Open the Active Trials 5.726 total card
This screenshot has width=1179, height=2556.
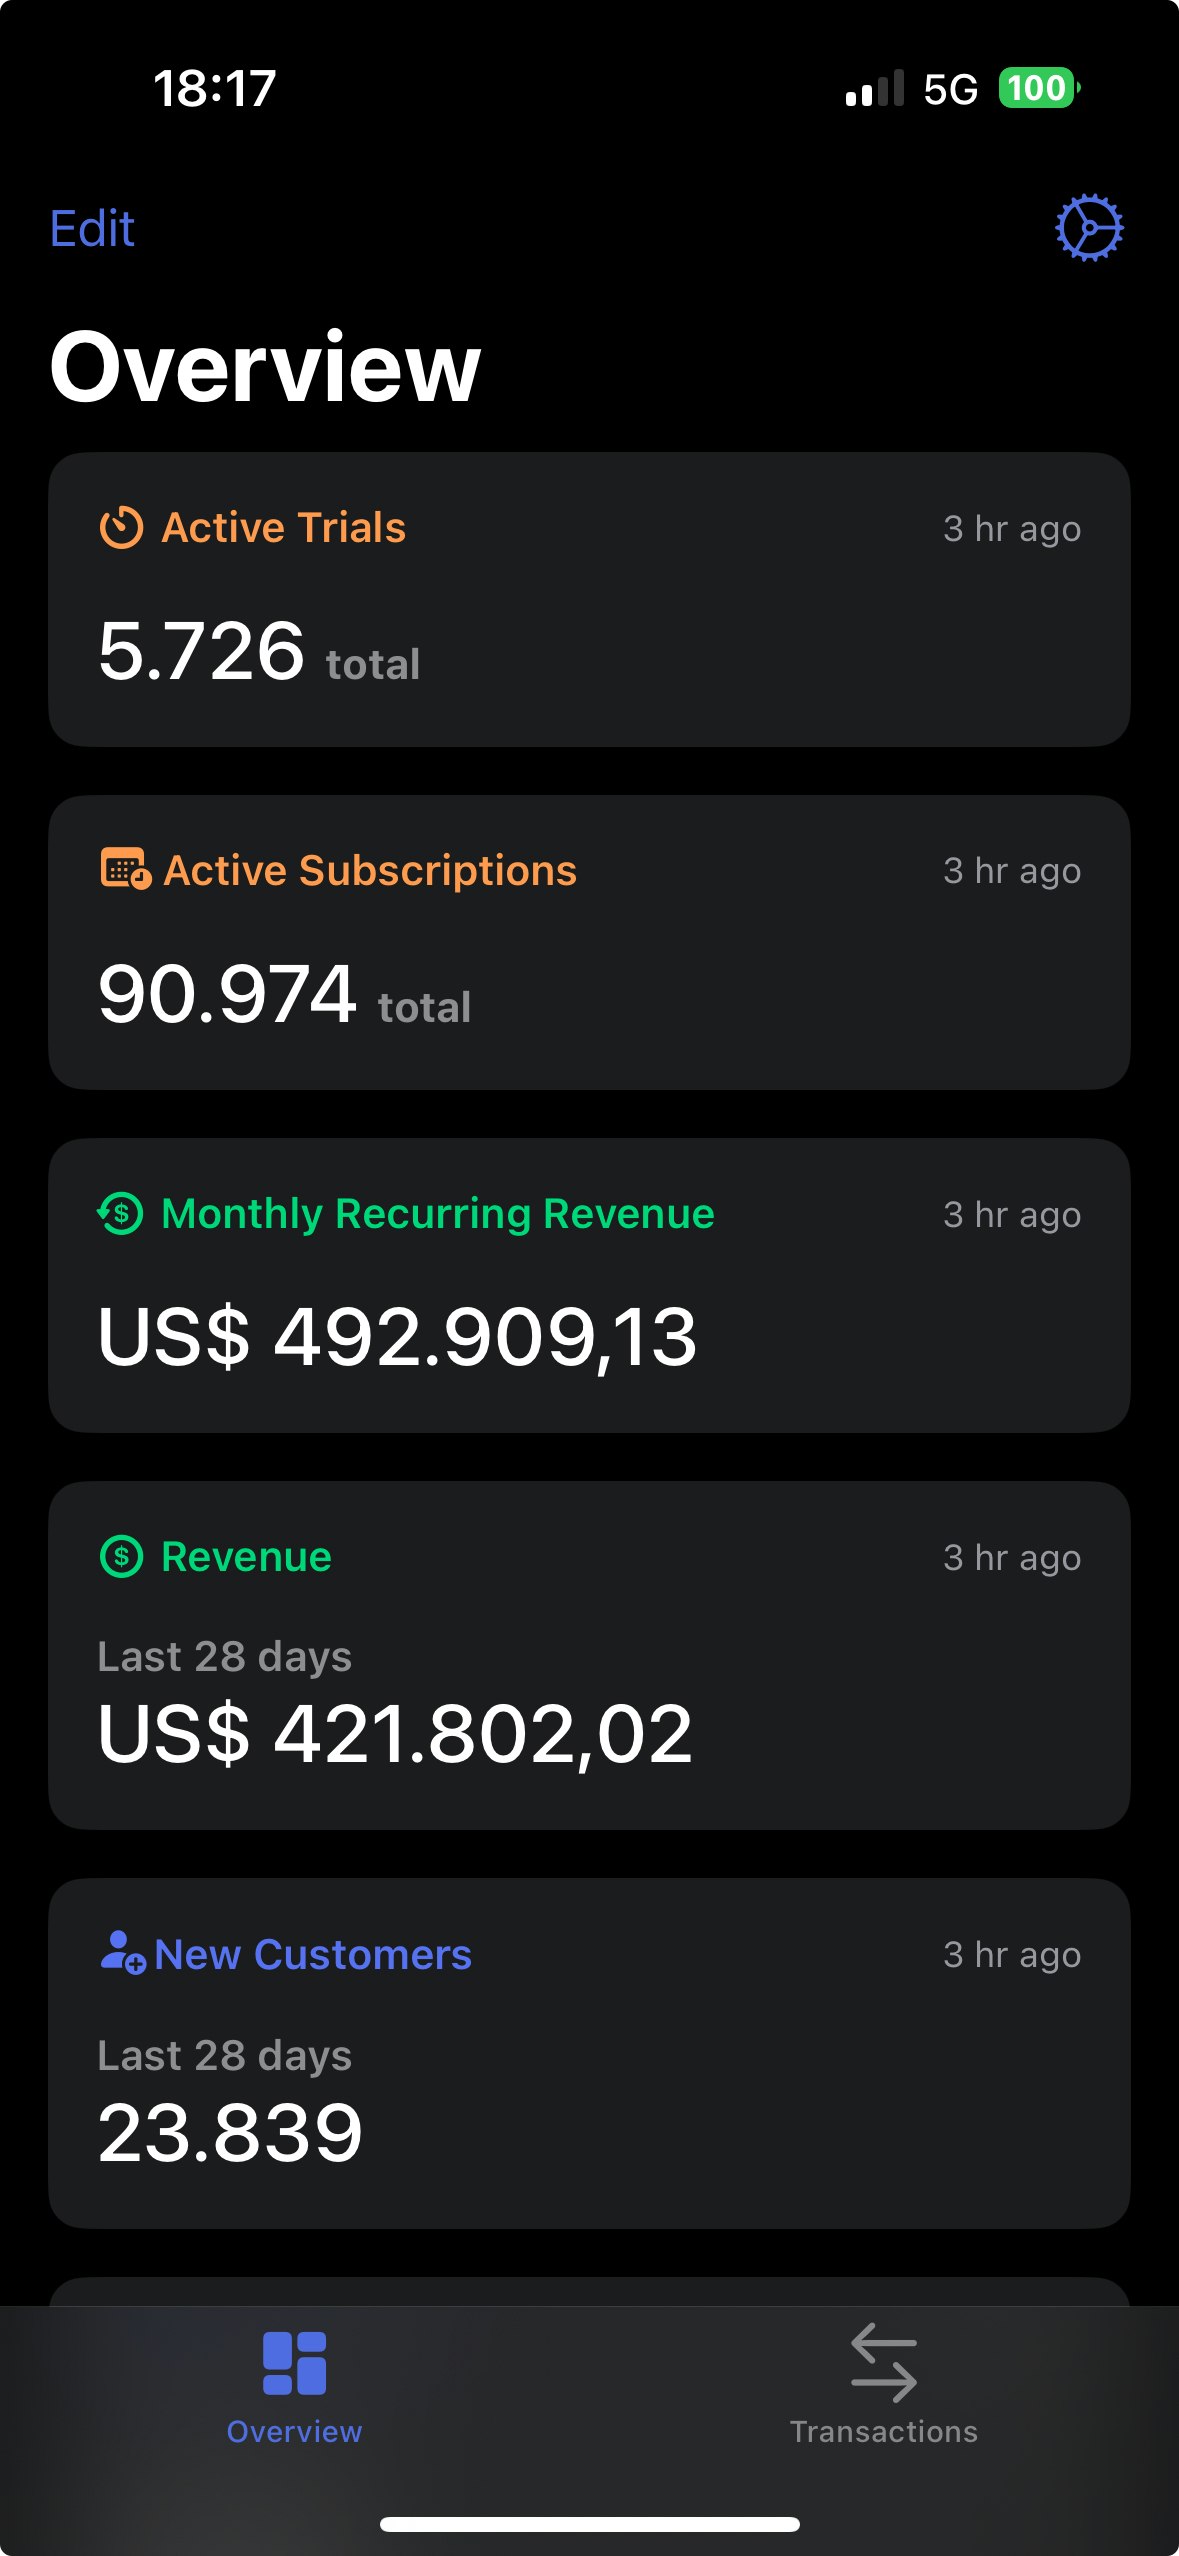tap(589, 599)
